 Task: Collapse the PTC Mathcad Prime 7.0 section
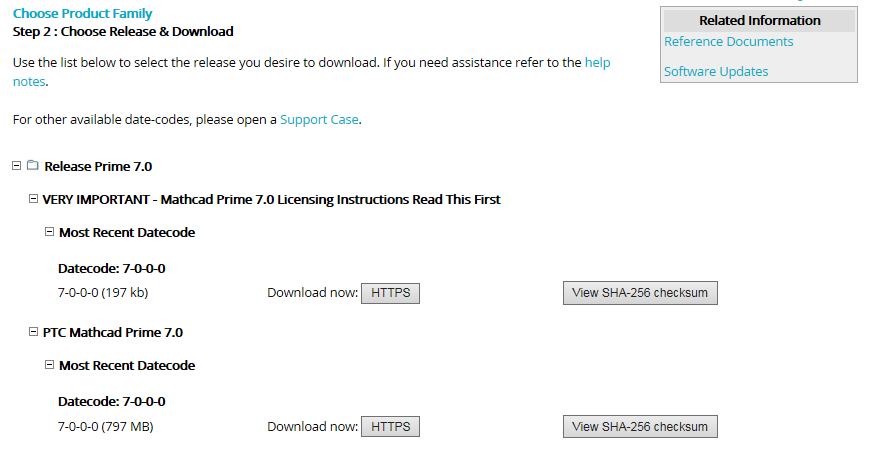click(x=34, y=331)
